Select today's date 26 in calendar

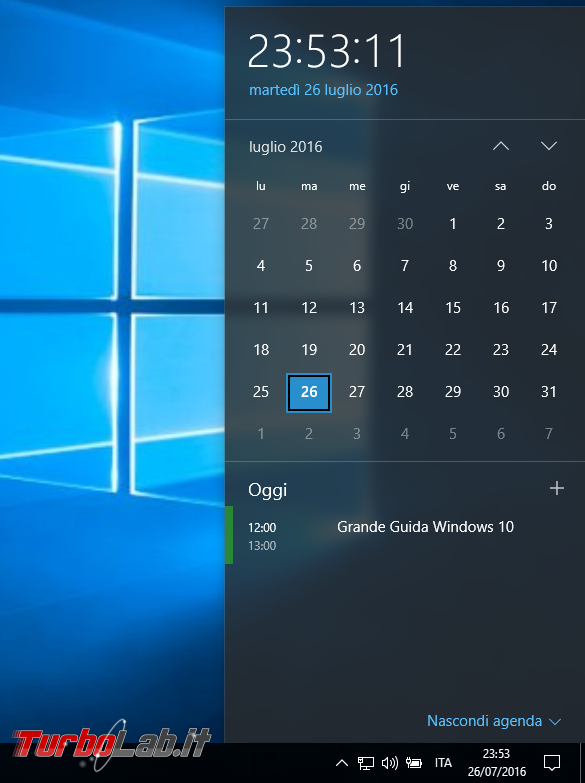(309, 392)
